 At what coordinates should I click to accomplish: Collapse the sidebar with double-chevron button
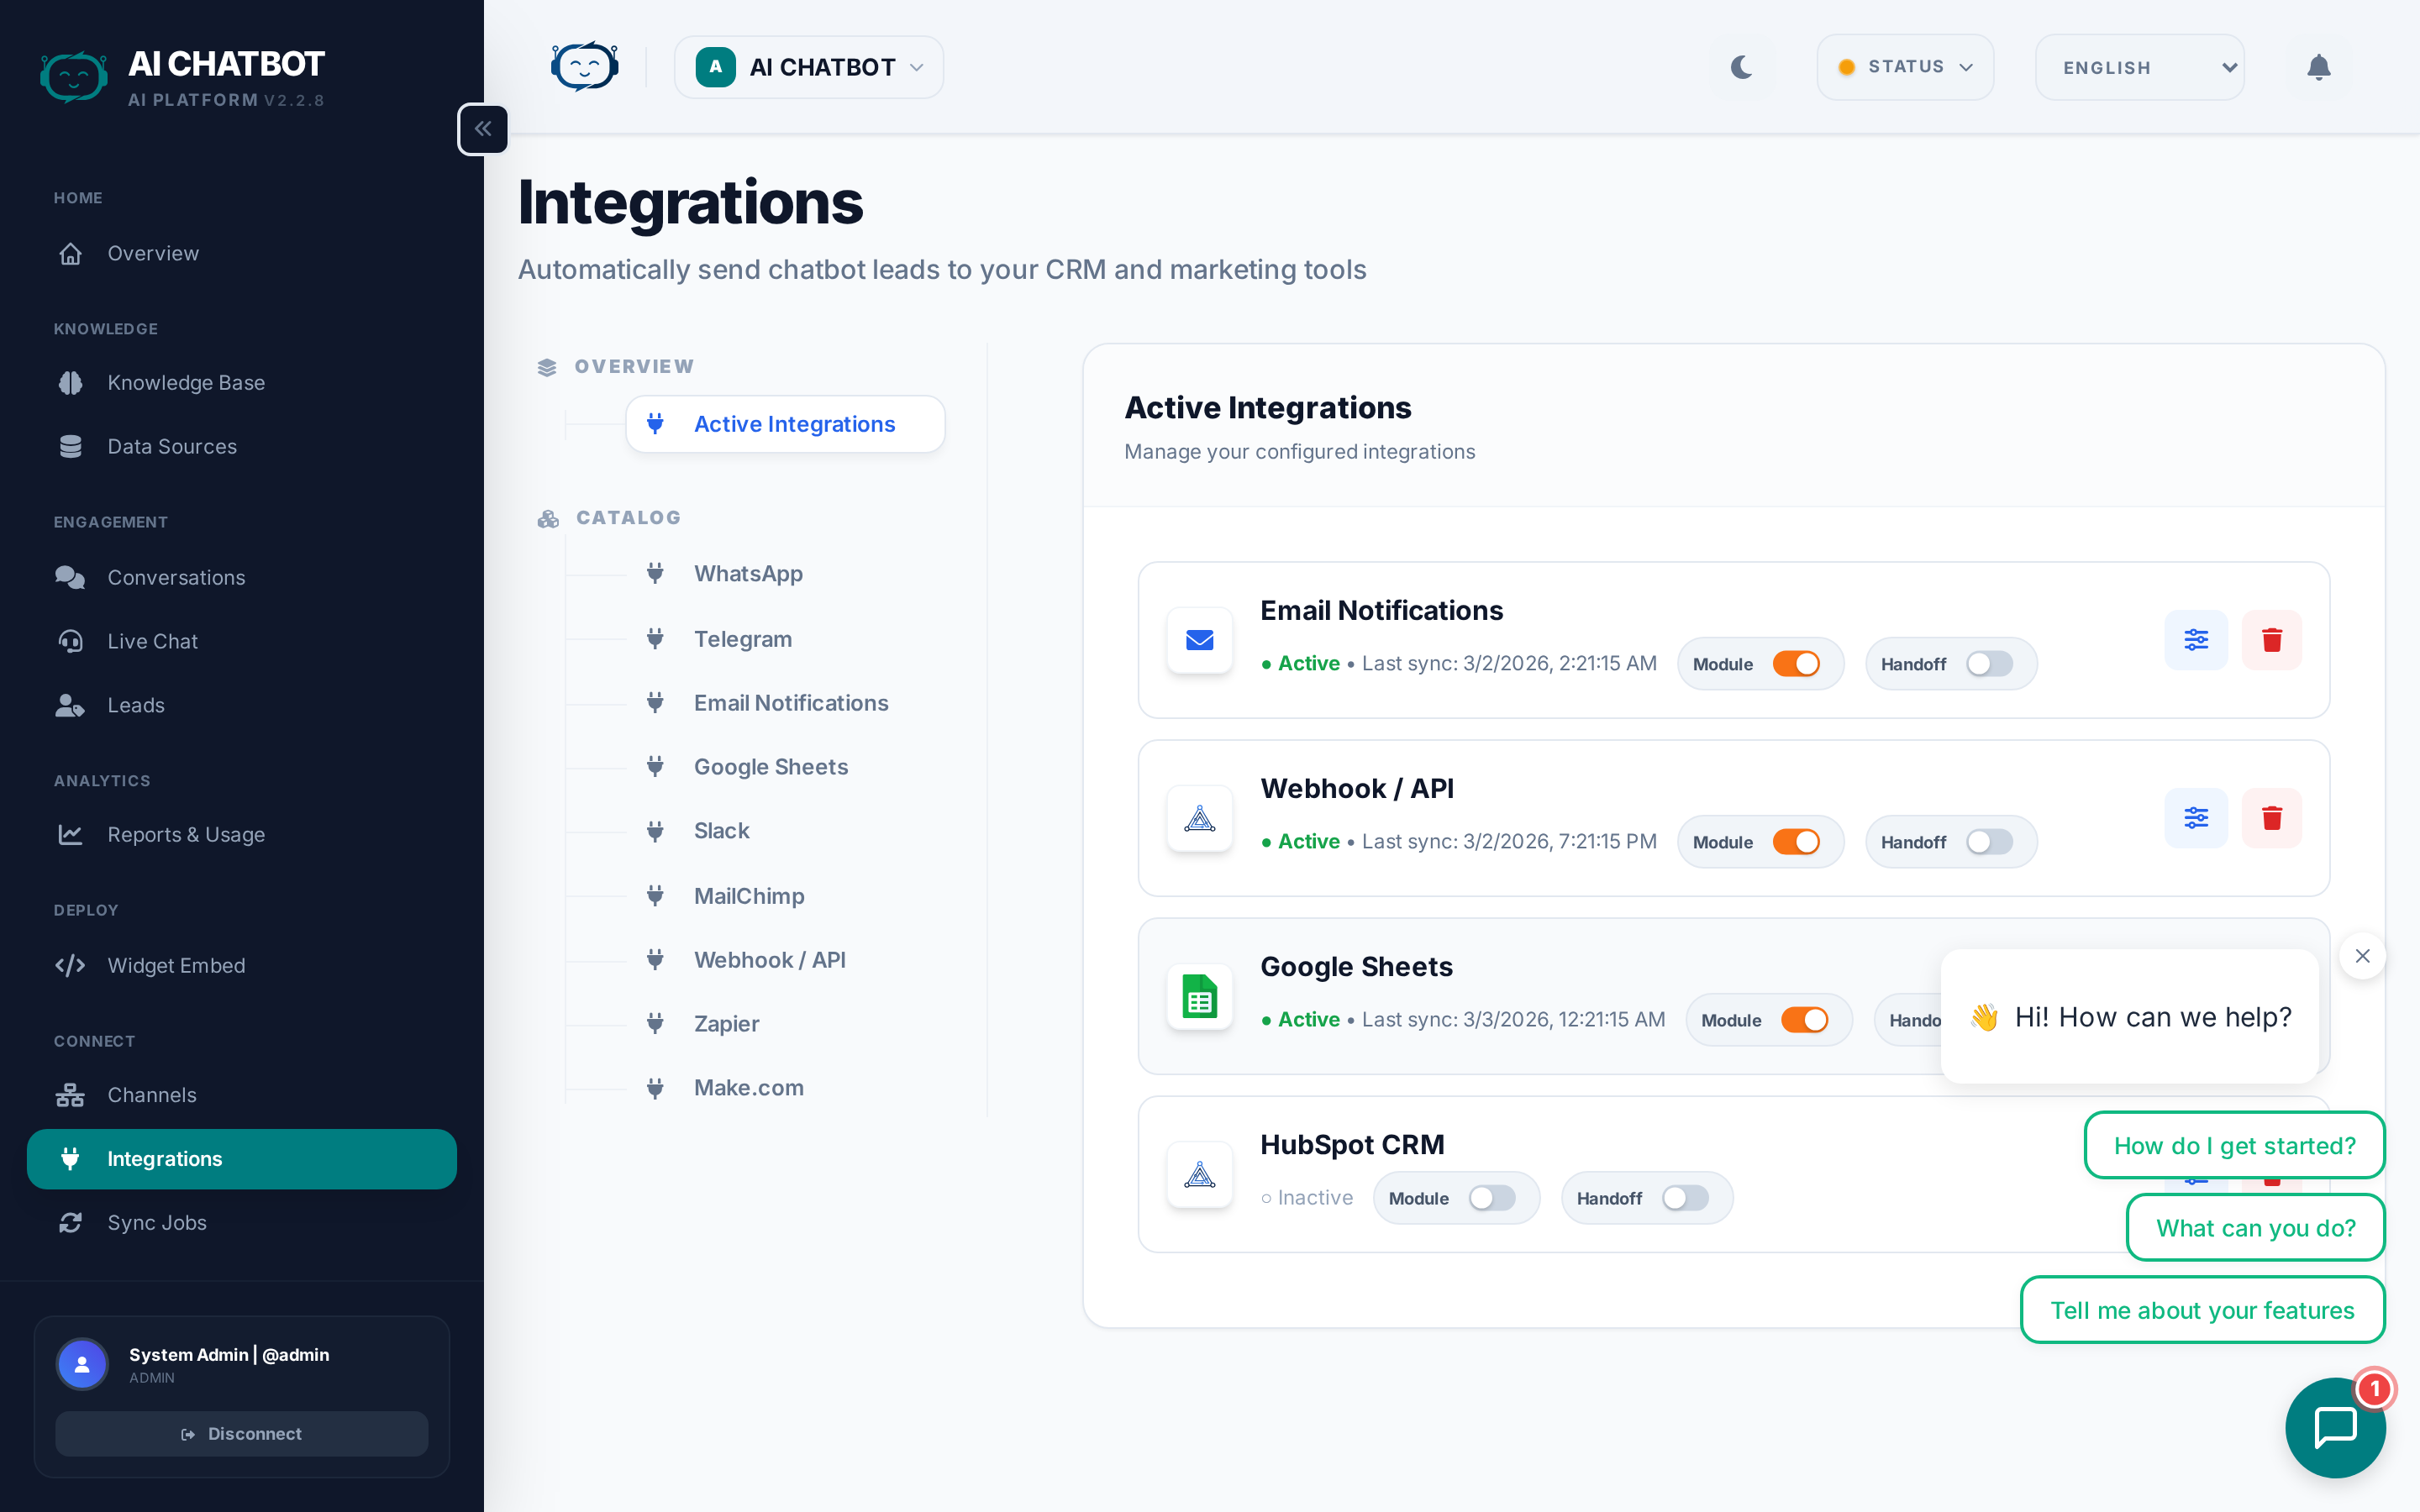[483, 129]
